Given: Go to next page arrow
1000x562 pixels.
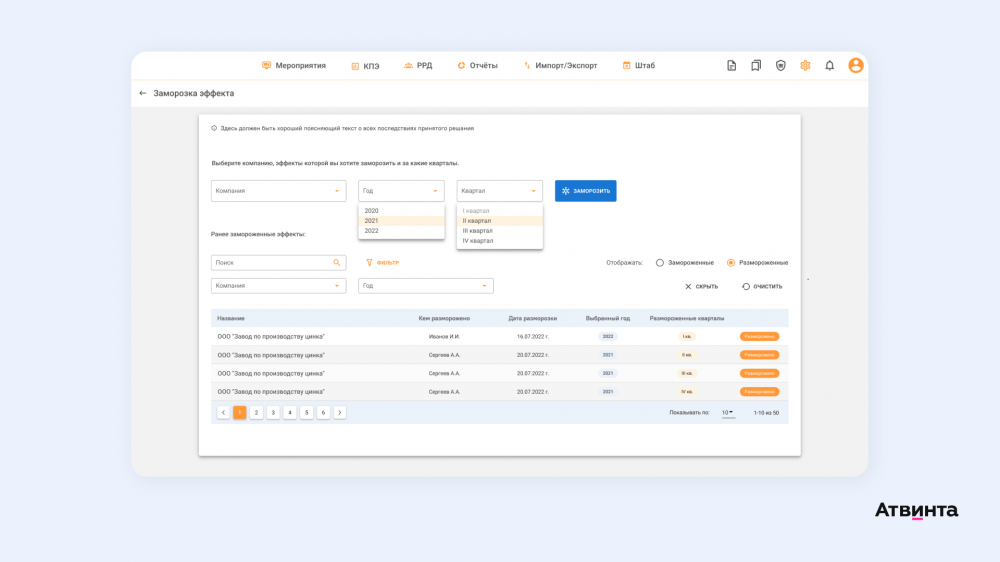Looking at the screenshot, I should point(340,413).
